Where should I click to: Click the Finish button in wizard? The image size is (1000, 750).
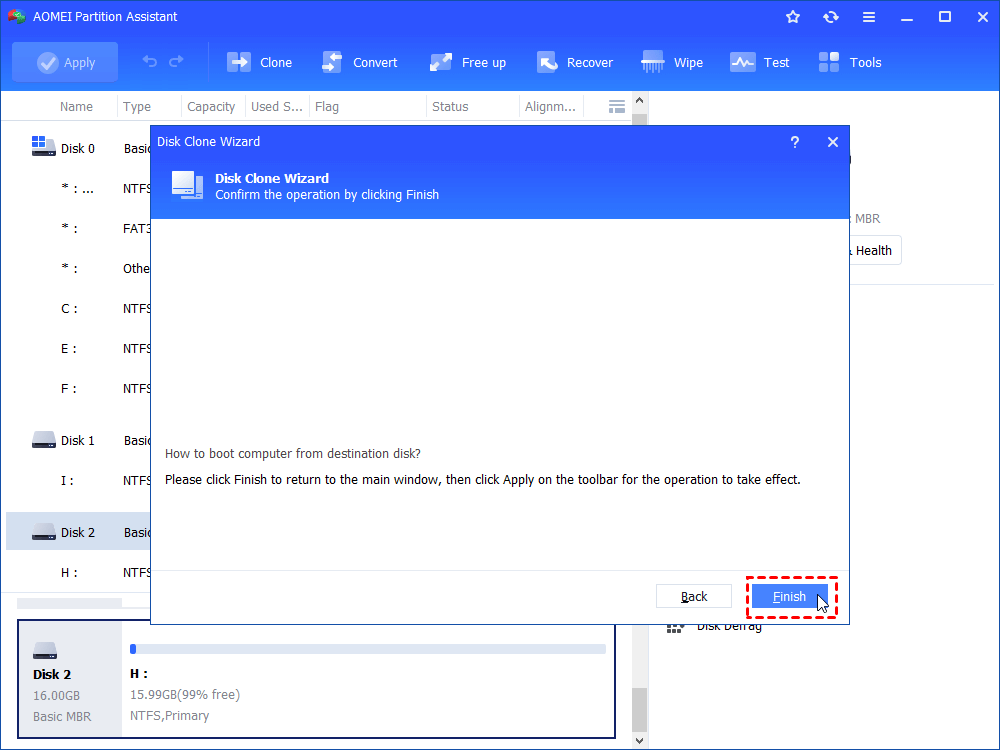click(x=790, y=596)
